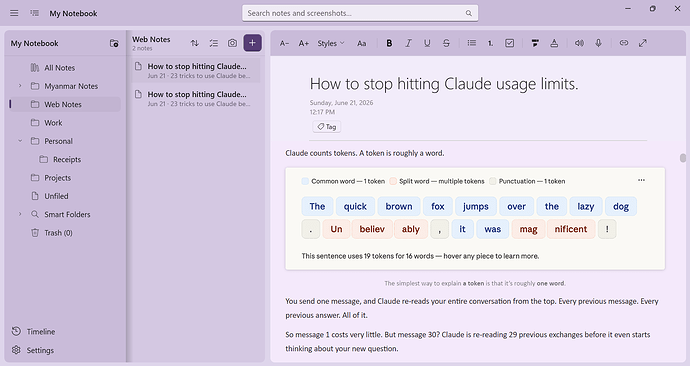The height and width of the screenshot is (366, 690).
Task: Expand the Smart Folders section
Action: [x=20, y=214]
